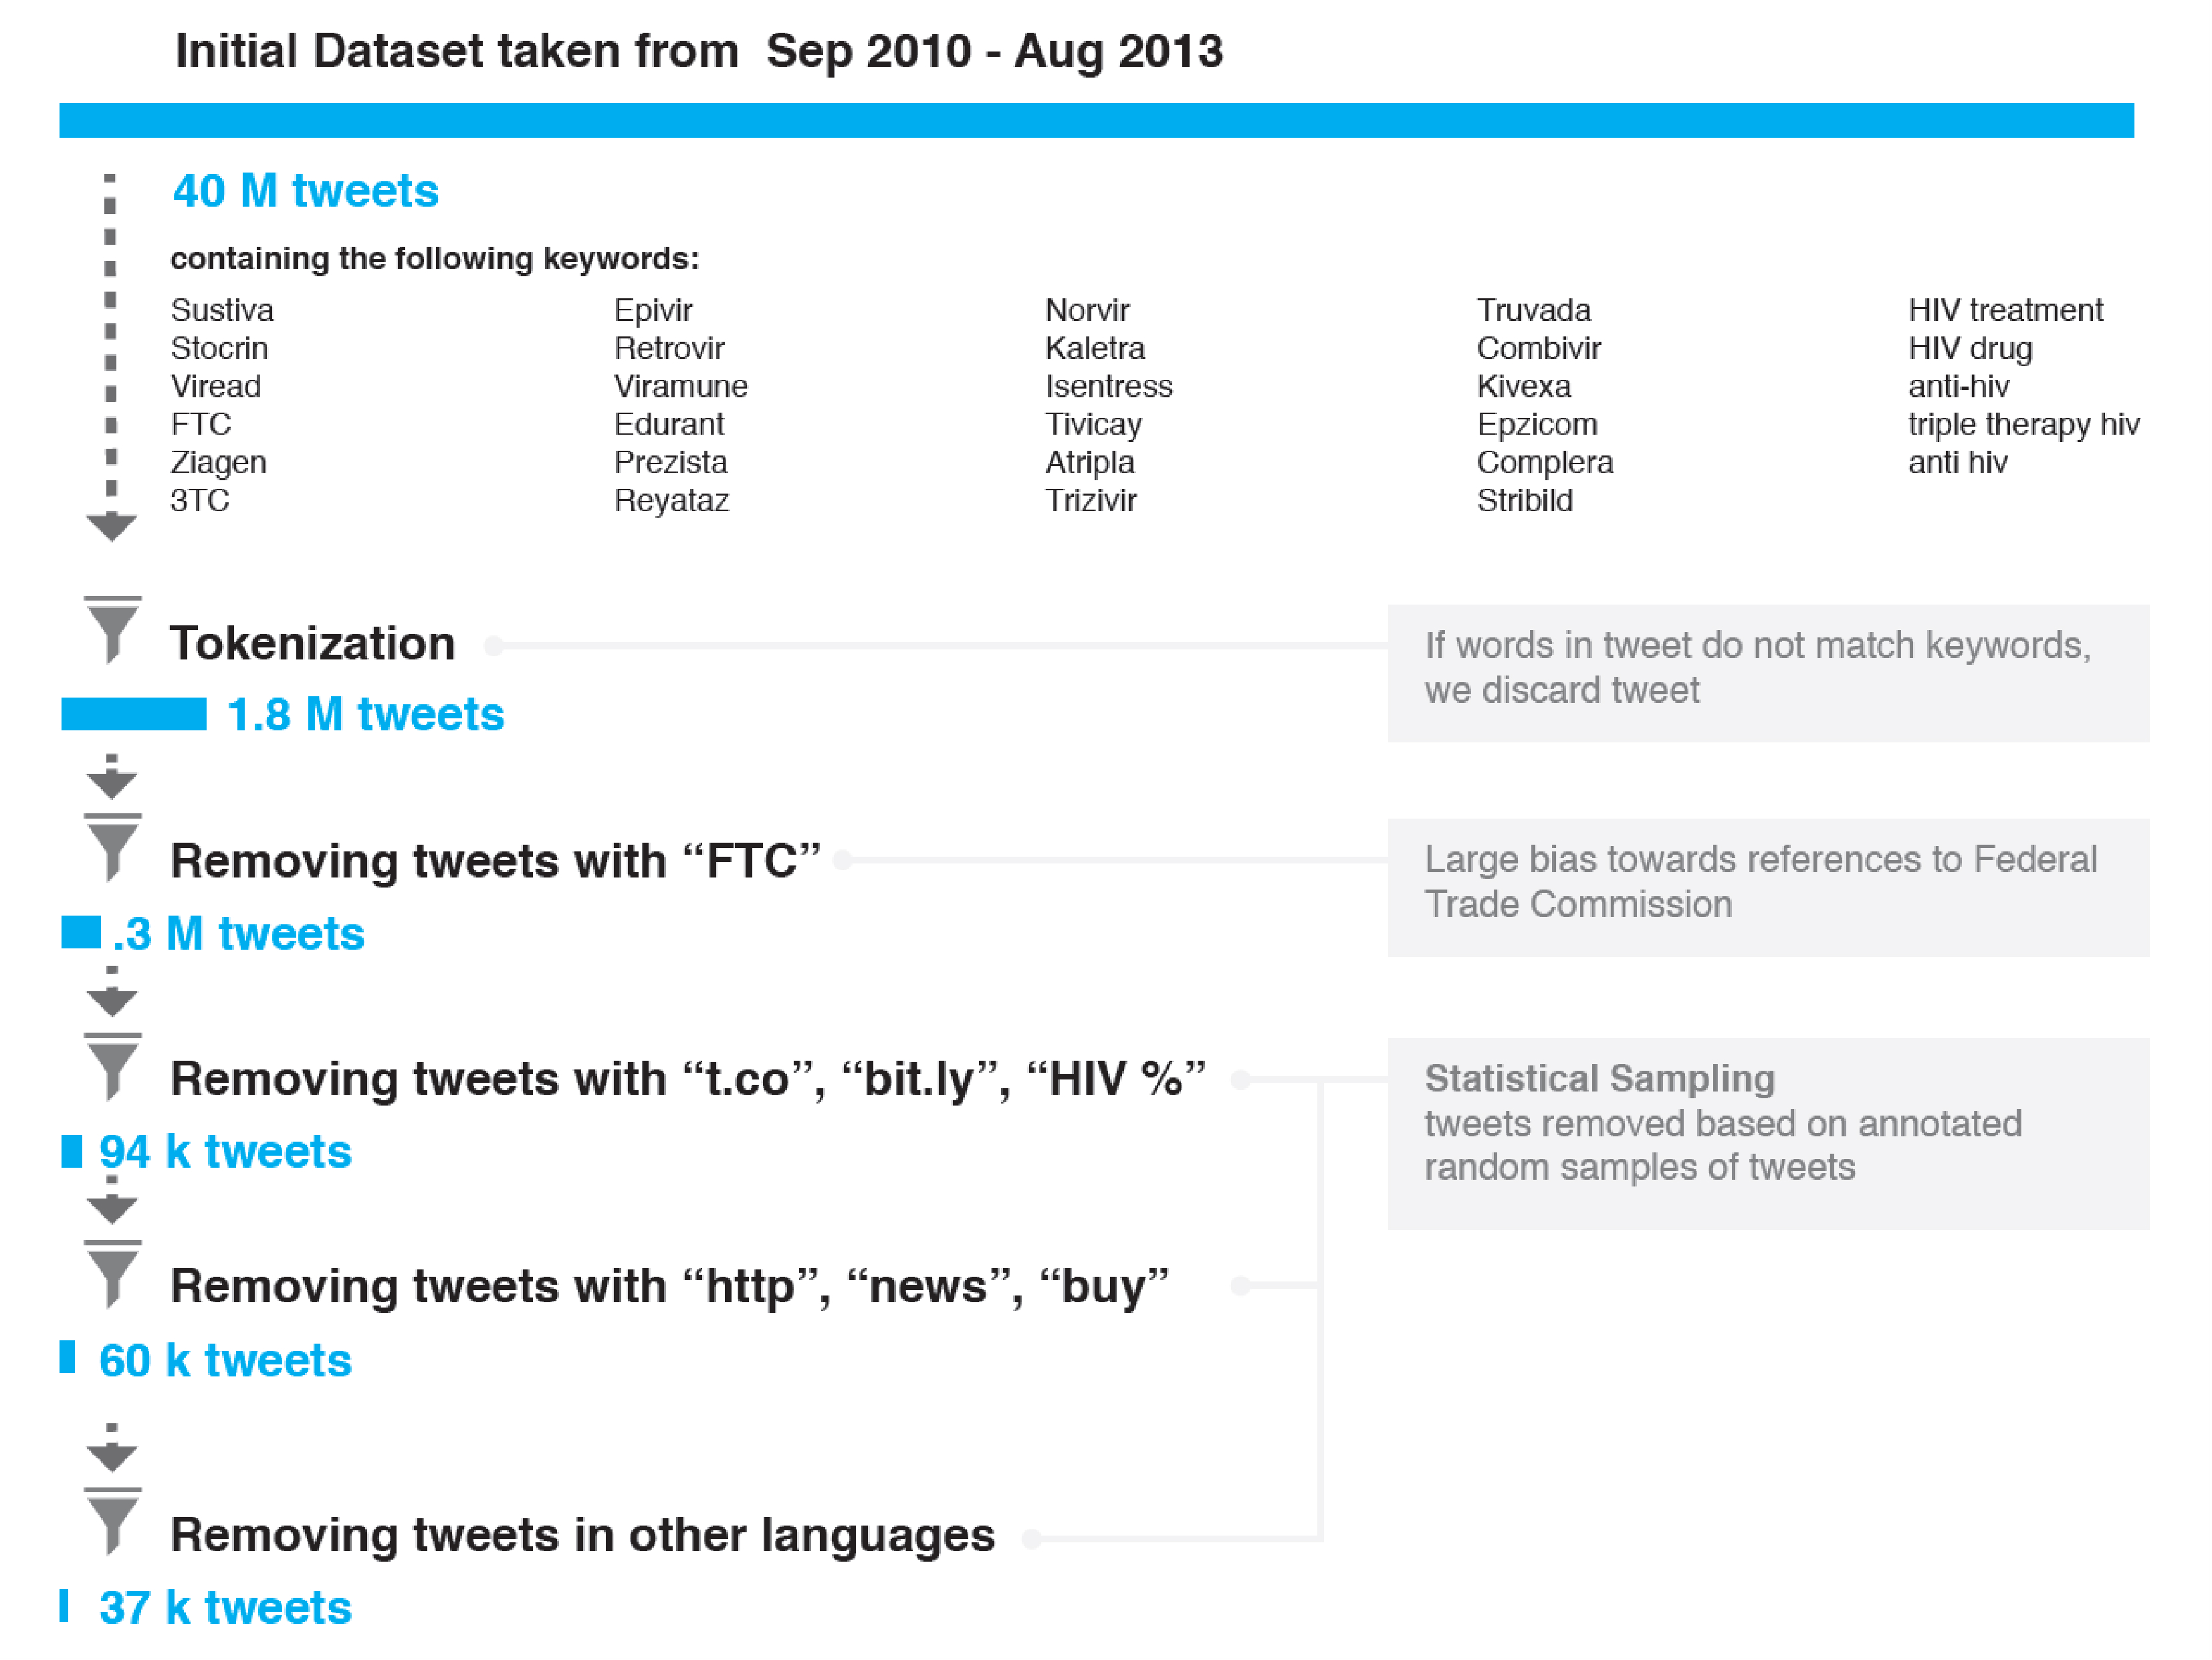
Task: Click connector dot right of Tokenization label
Action: click(x=493, y=645)
